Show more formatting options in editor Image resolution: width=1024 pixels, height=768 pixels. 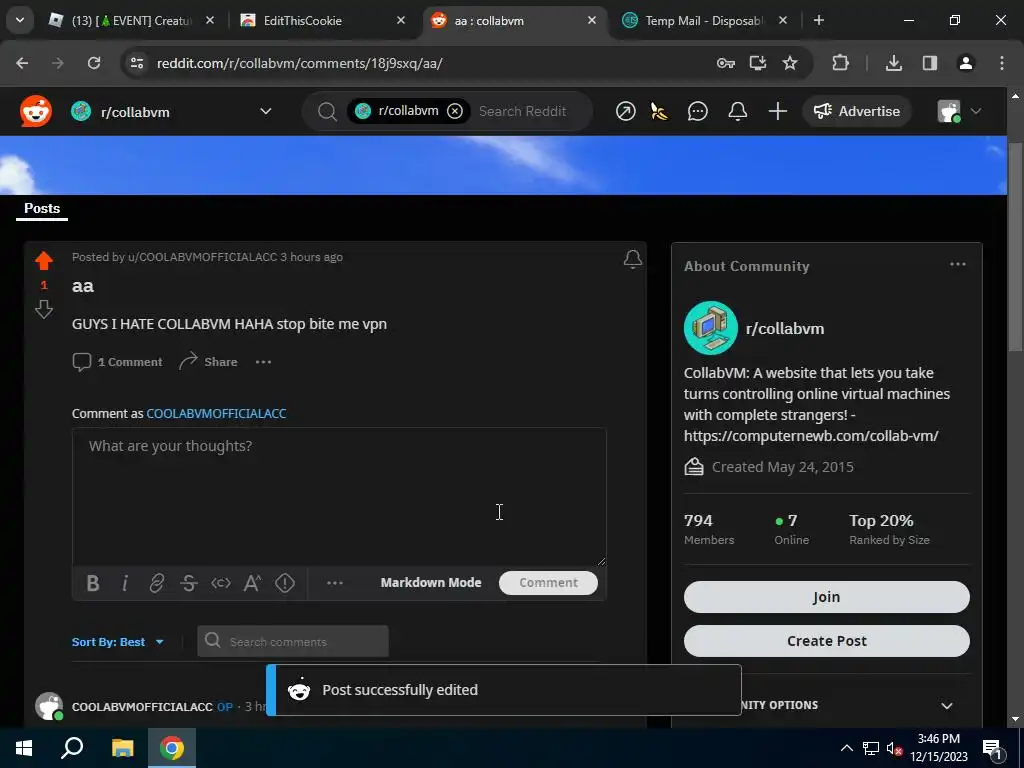point(334,583)
